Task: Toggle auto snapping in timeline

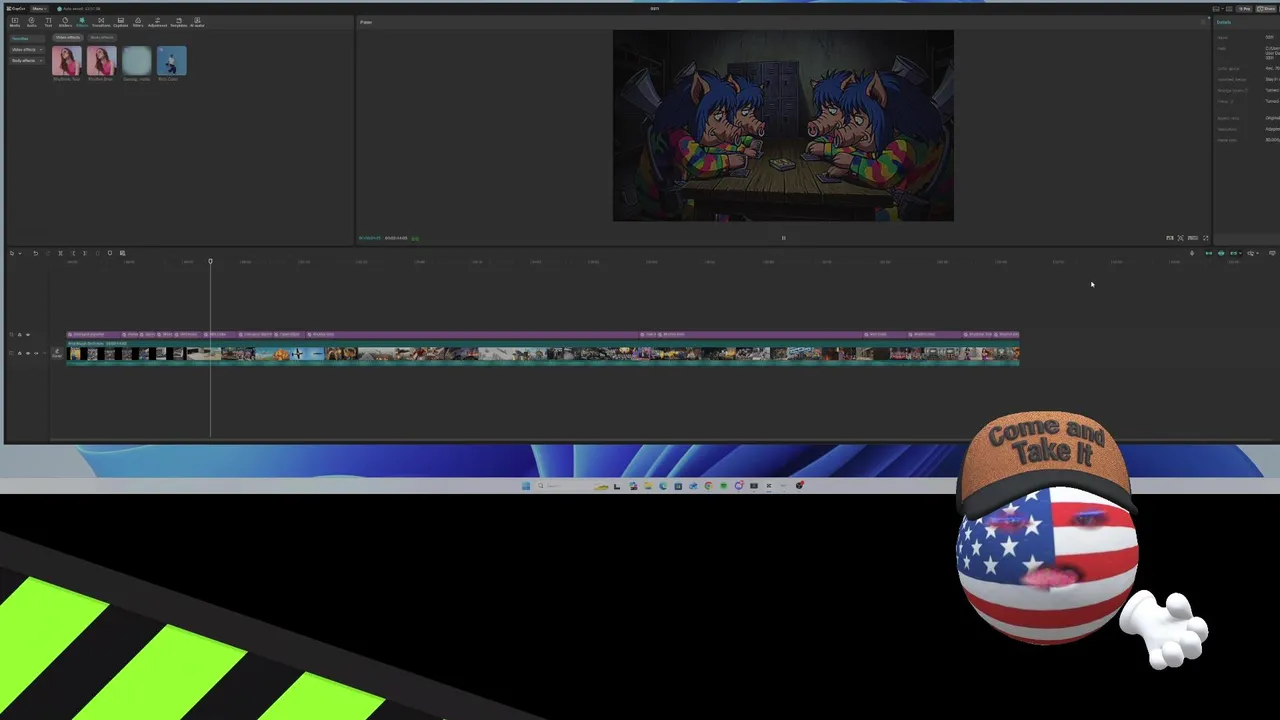Action: pyautogui.click(x=1221, y=253)
